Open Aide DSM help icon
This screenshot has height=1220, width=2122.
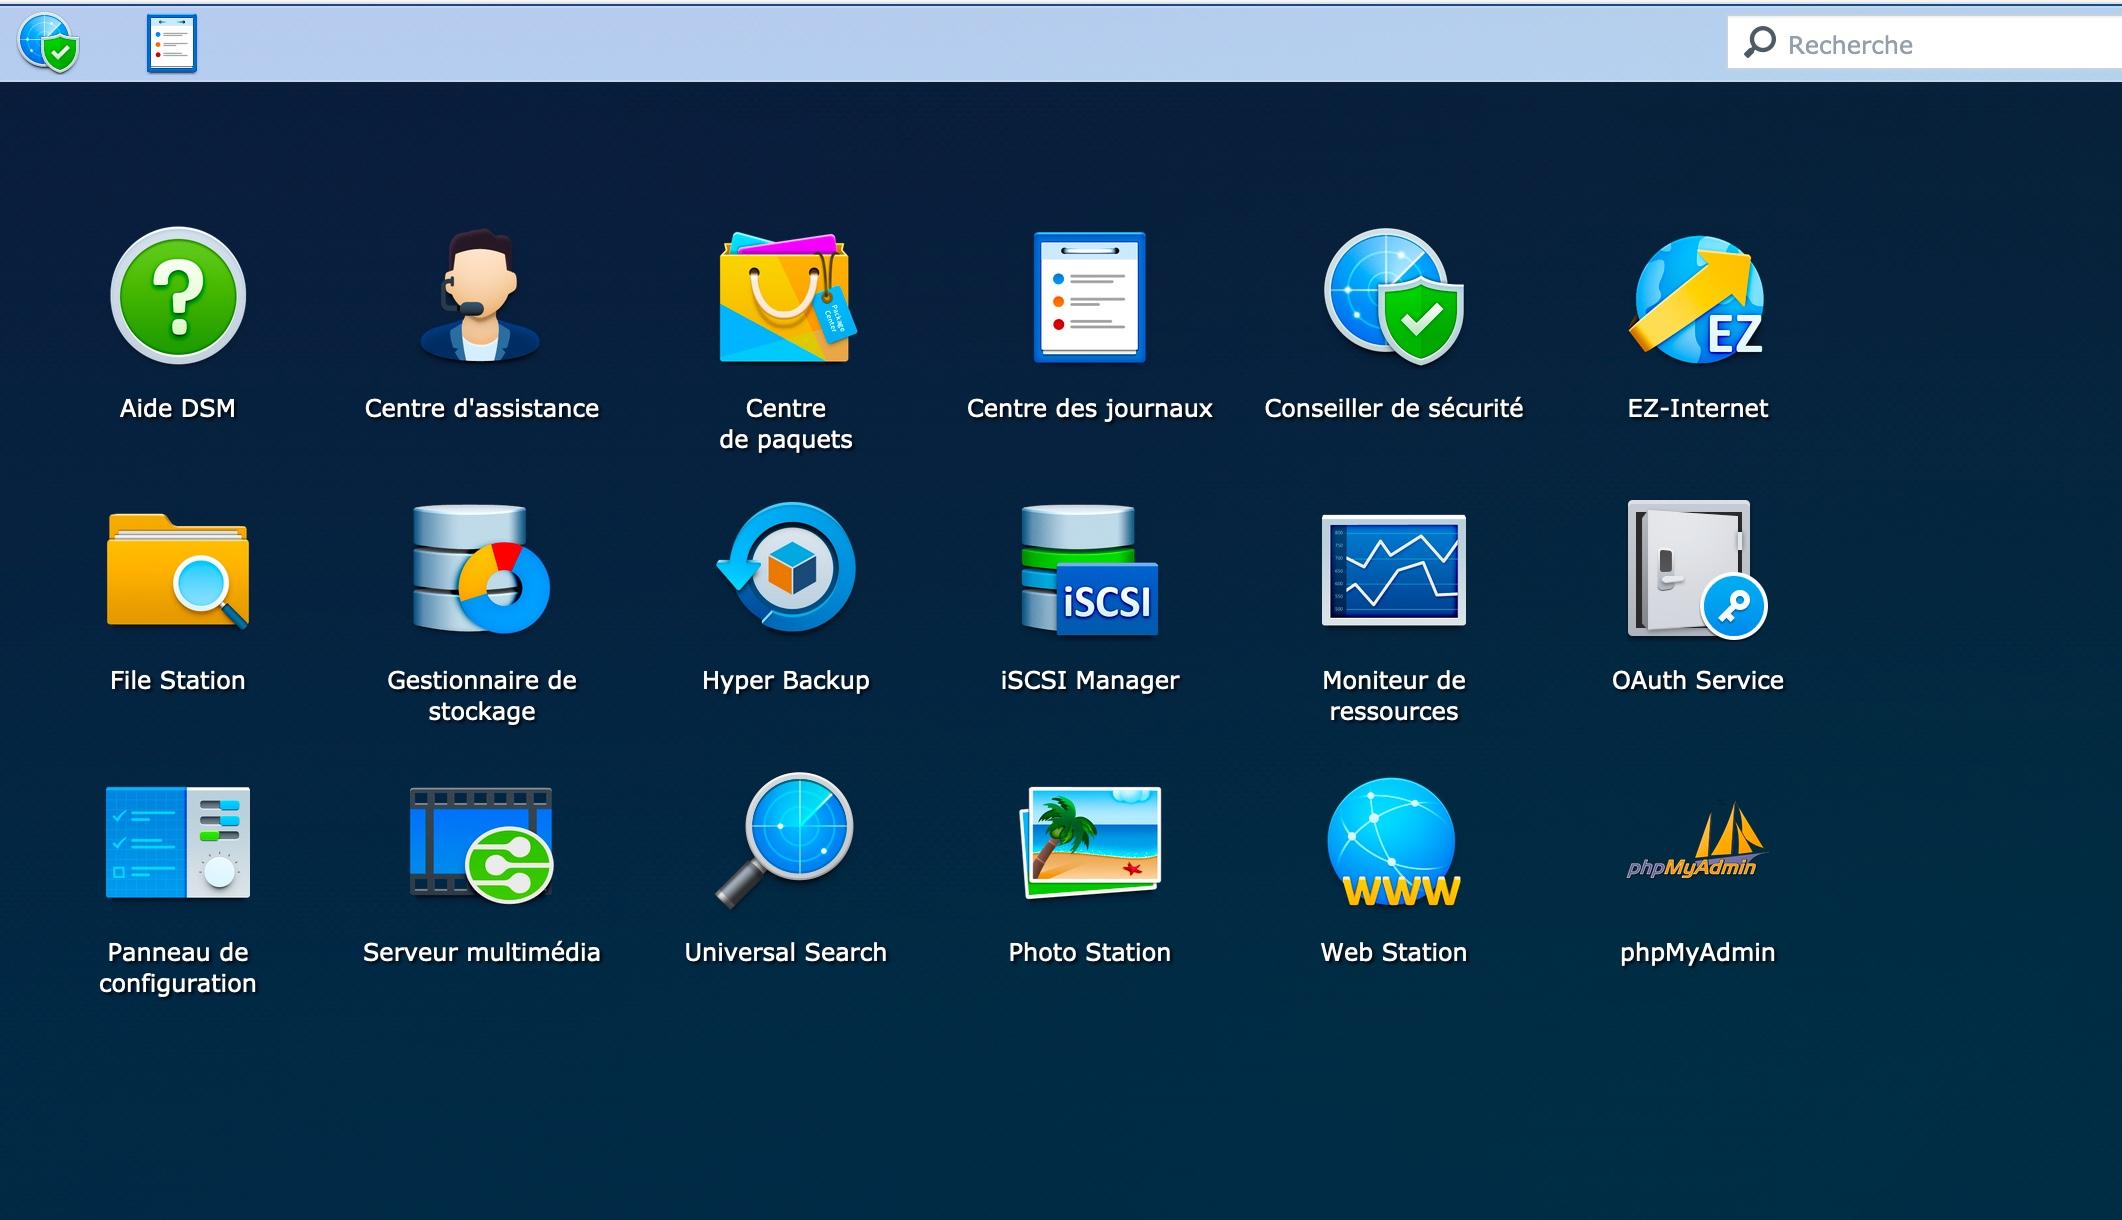[178, 297]
